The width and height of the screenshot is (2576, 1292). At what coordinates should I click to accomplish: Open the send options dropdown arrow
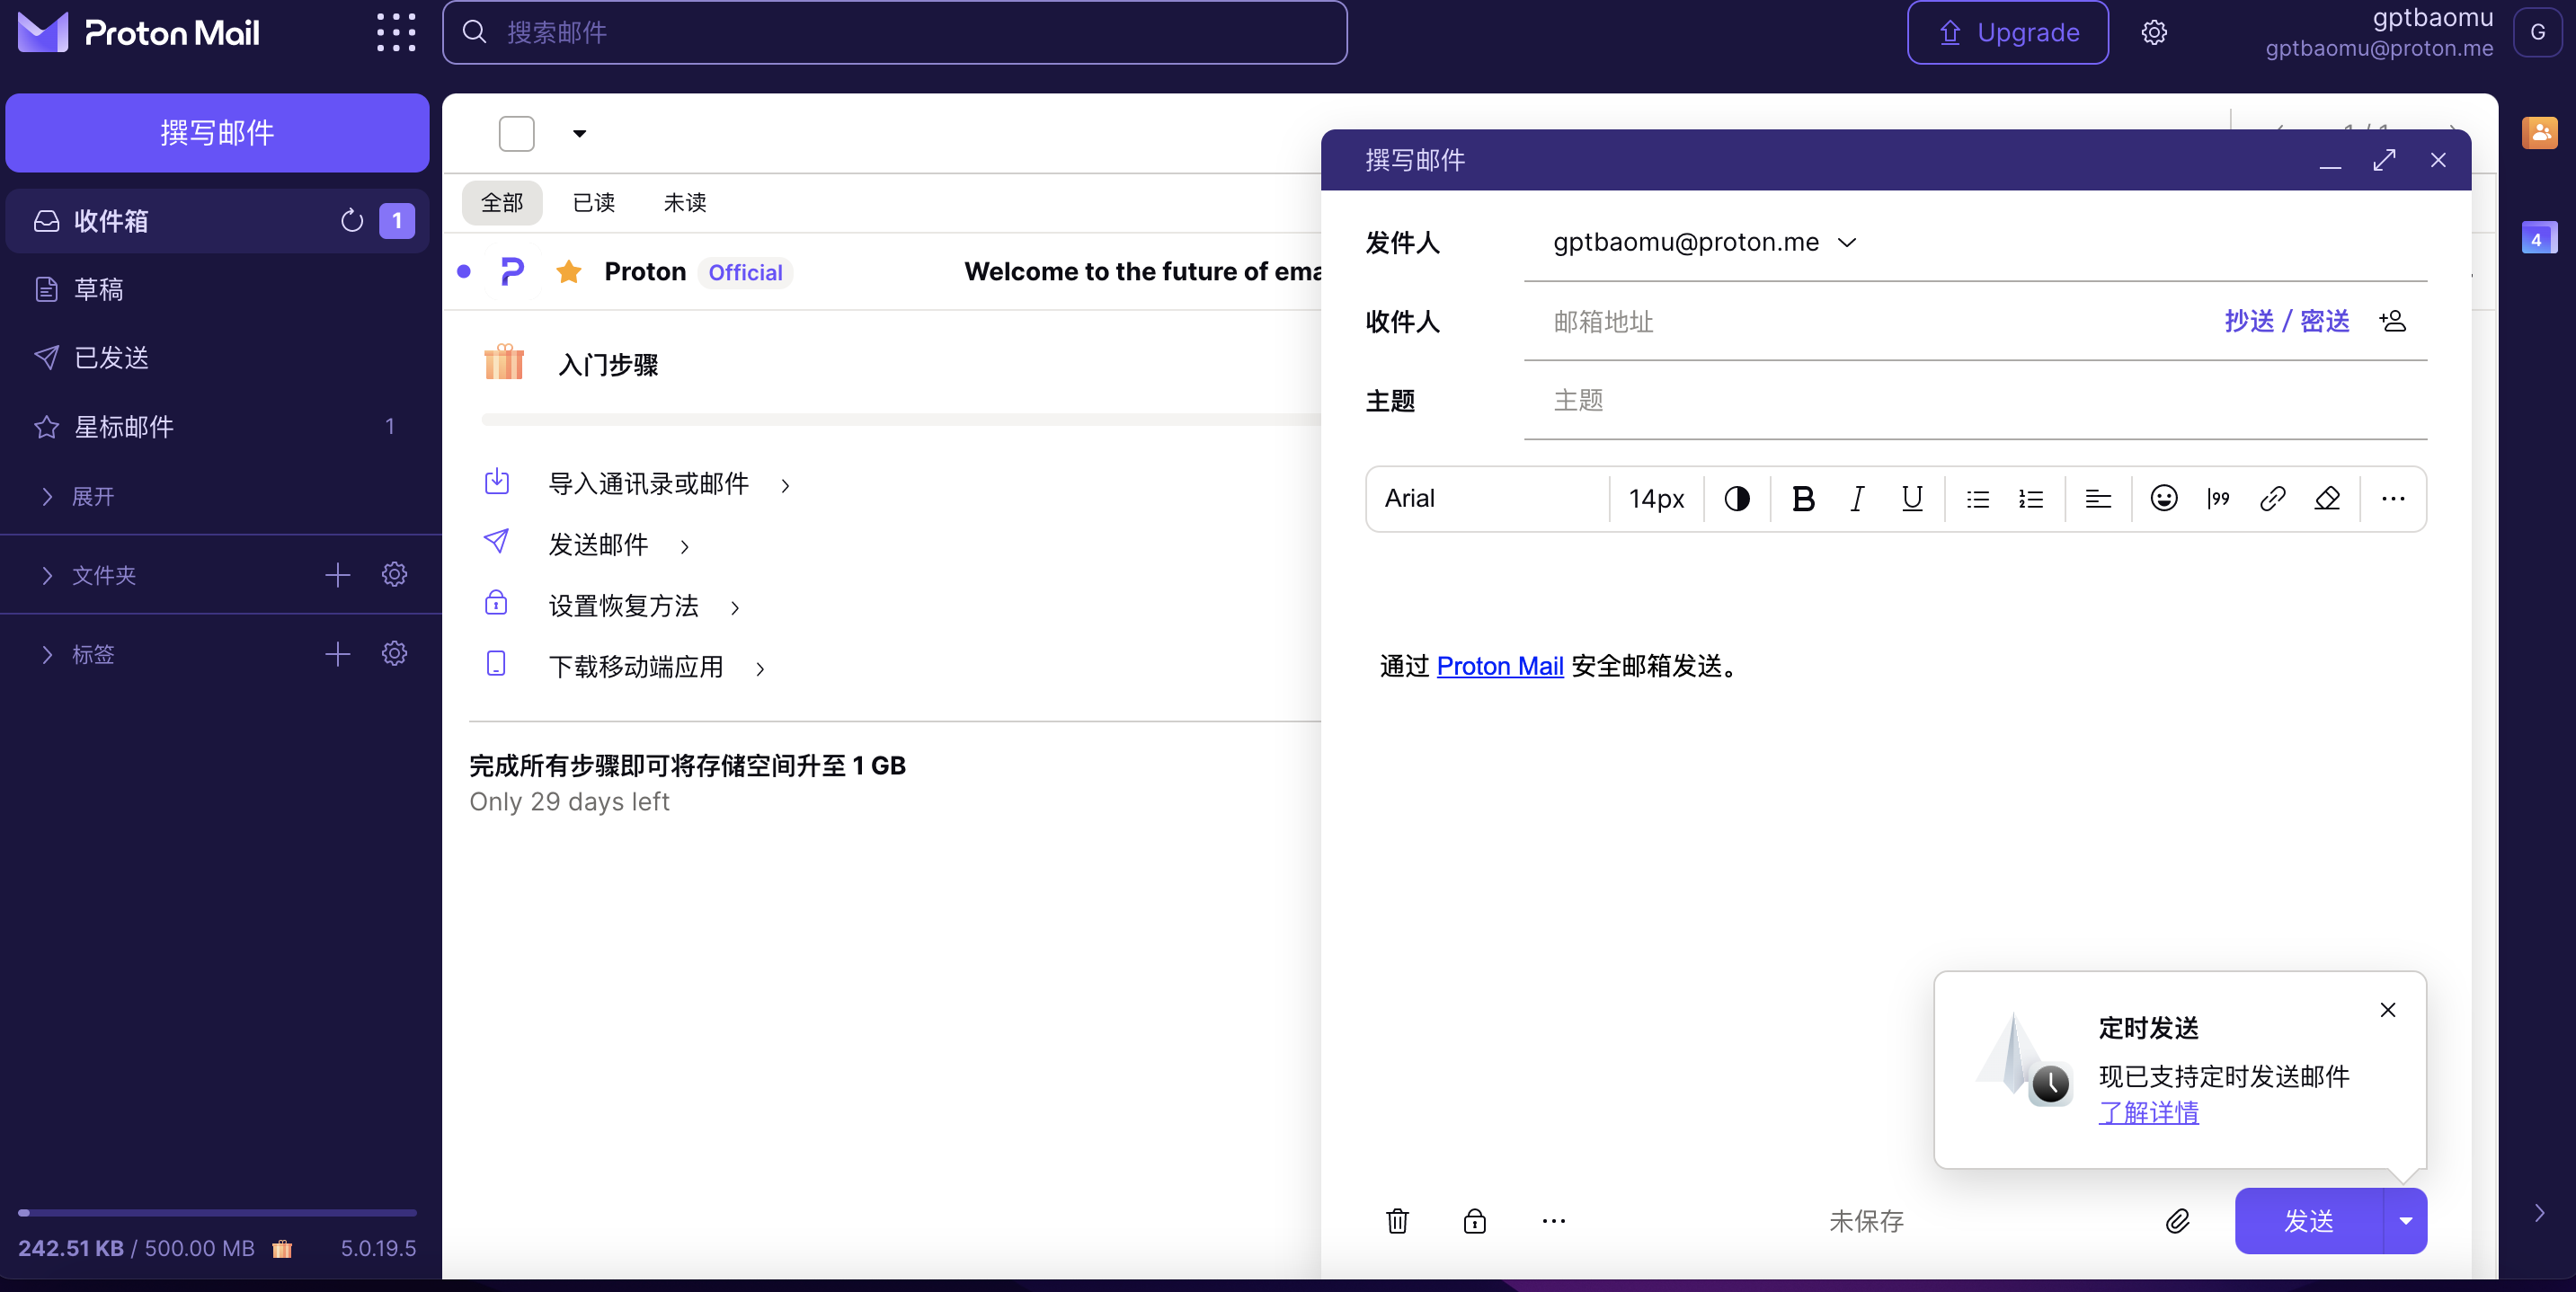pos(2406,1221)
